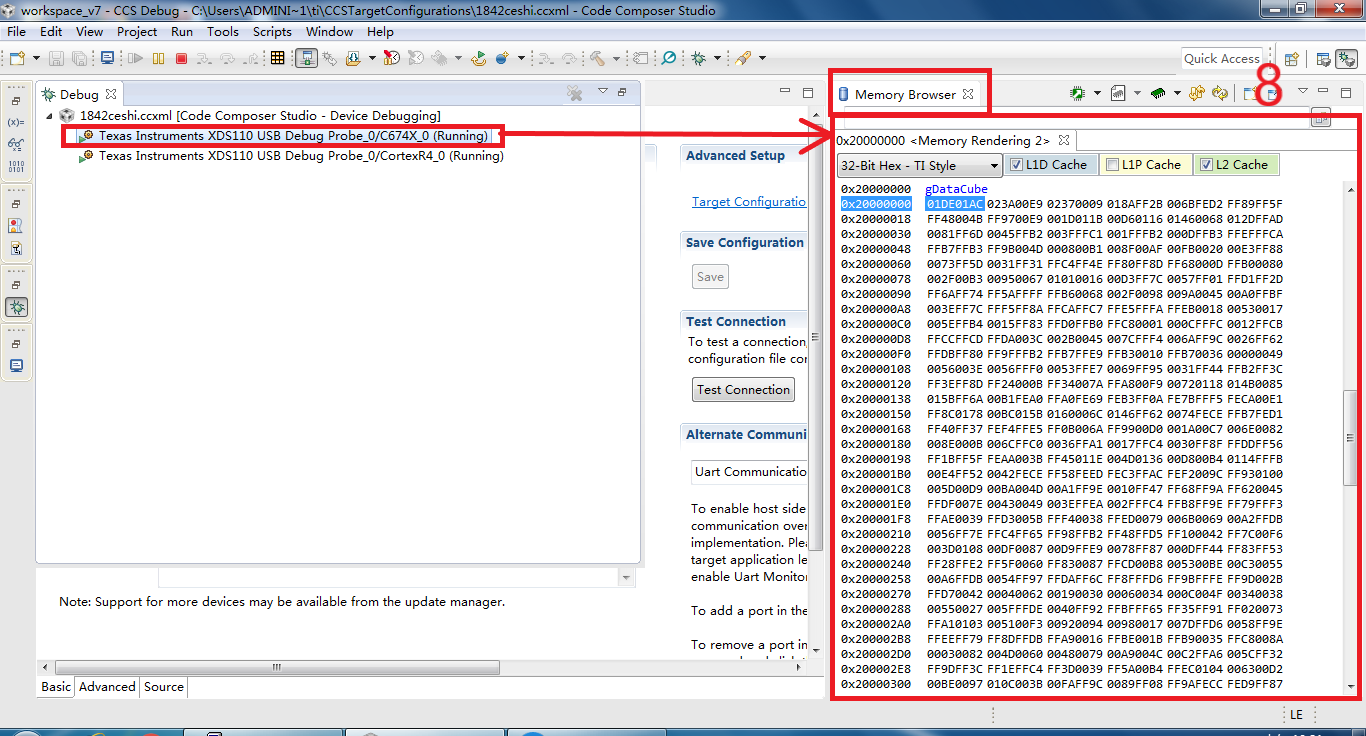Viewport: 1366px width, 736px height.
Task: Click Registers 1010 icon in left sidebar
Action: pyautogui.click(x=16, y=165)
